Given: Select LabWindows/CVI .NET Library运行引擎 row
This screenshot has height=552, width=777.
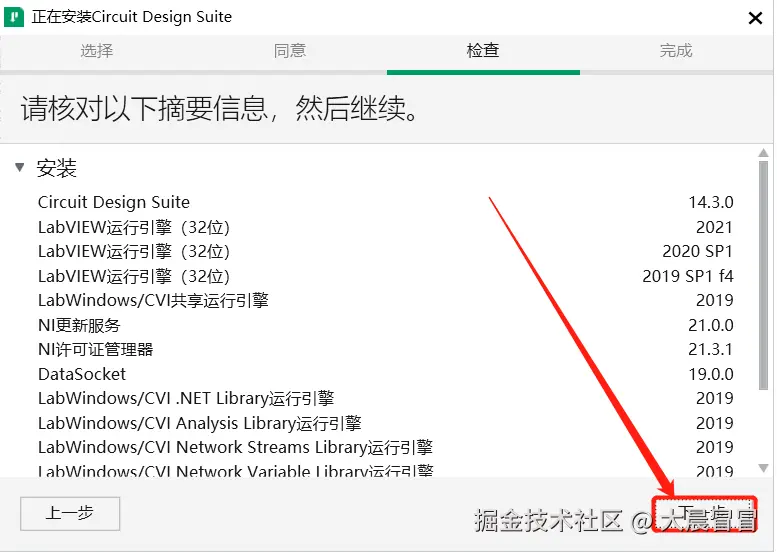Looking at the screenshot, I should click(386, 398).
